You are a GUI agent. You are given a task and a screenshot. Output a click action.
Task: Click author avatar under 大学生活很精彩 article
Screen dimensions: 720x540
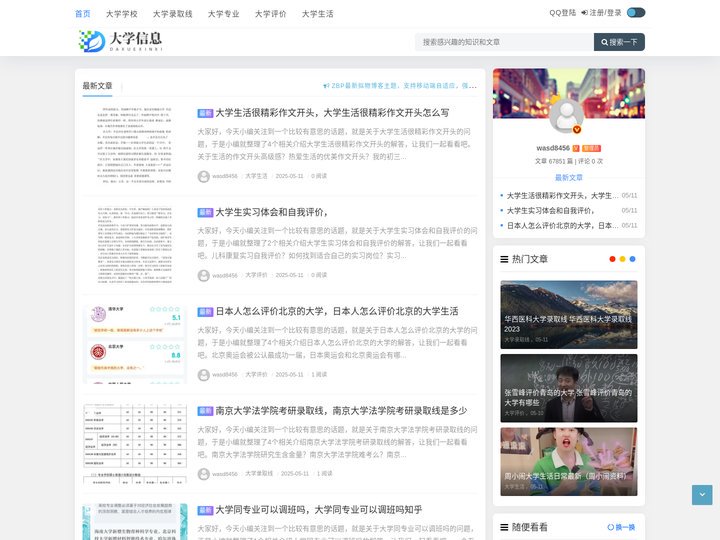[203, 176]
